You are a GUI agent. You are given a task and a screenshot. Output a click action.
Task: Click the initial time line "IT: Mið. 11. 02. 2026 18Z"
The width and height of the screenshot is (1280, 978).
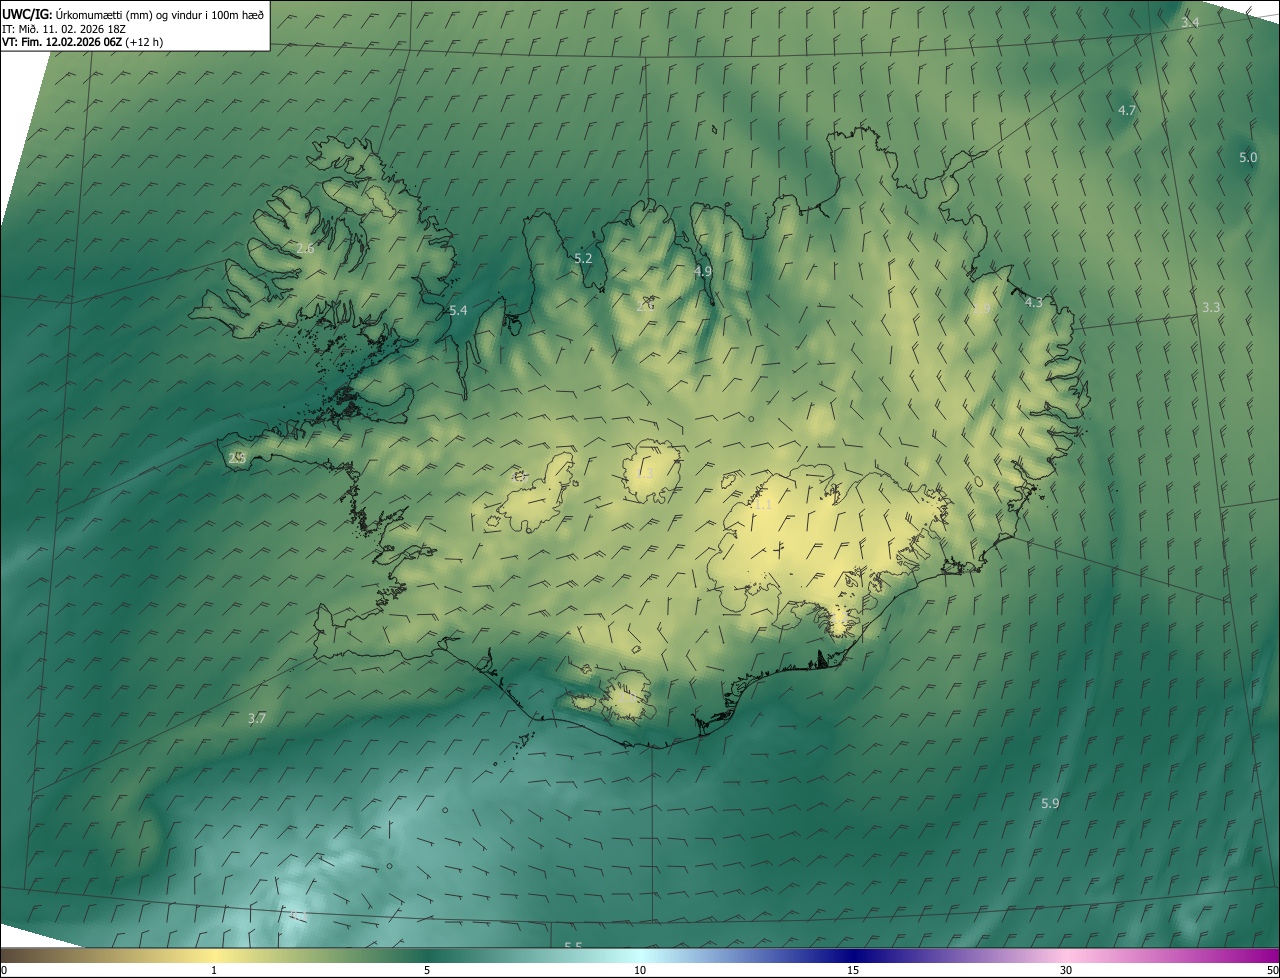click(63, 29)
